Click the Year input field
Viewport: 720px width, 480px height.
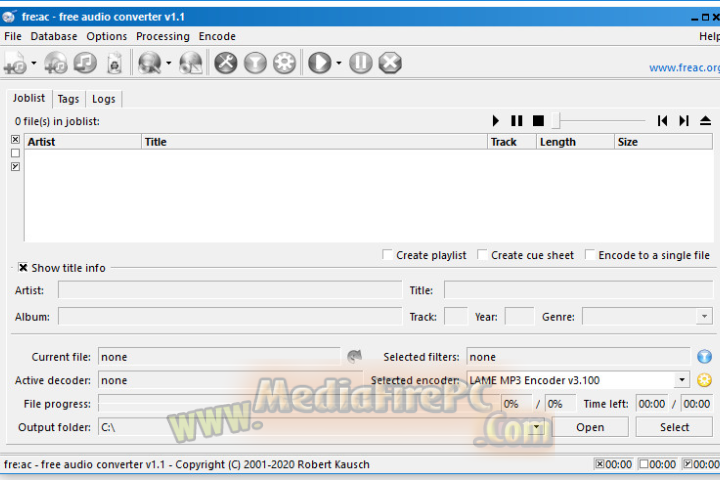pyautogui.click(x=519, y=316)
